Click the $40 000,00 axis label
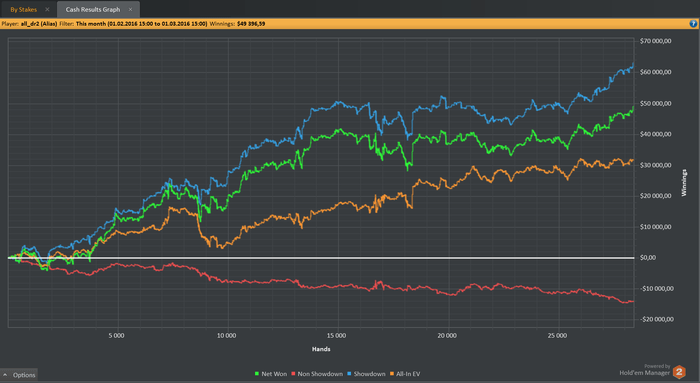The image size is (700, 383). coord(655,134)
